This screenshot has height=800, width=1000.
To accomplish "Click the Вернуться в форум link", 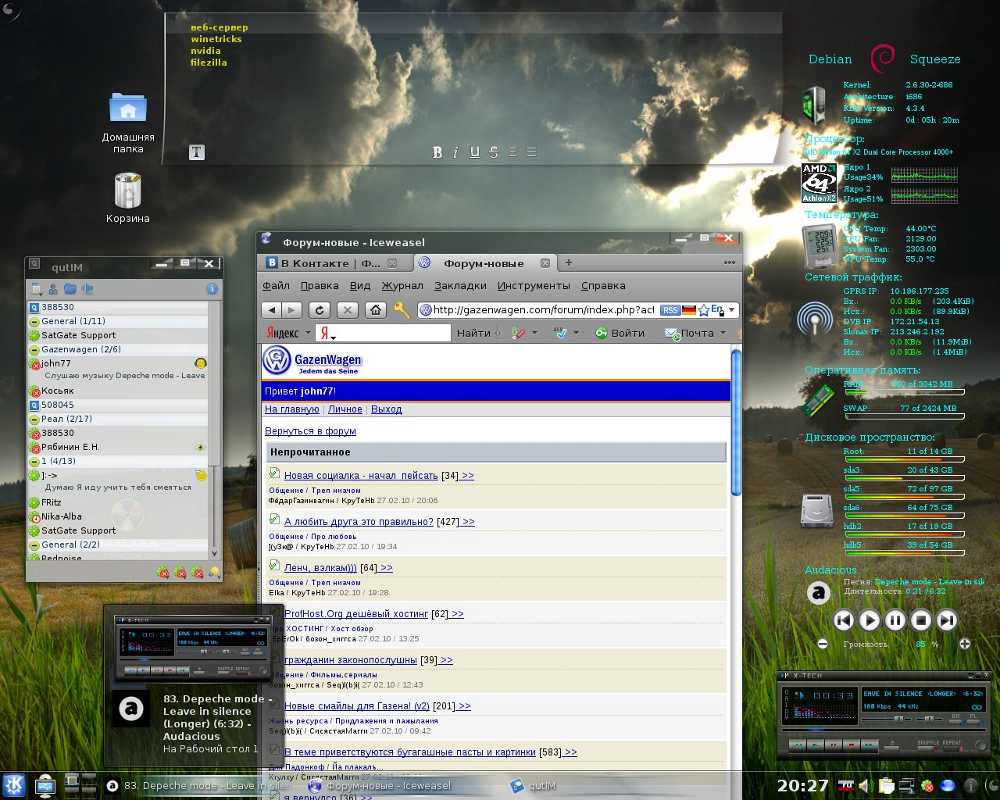I will [311, 431].
